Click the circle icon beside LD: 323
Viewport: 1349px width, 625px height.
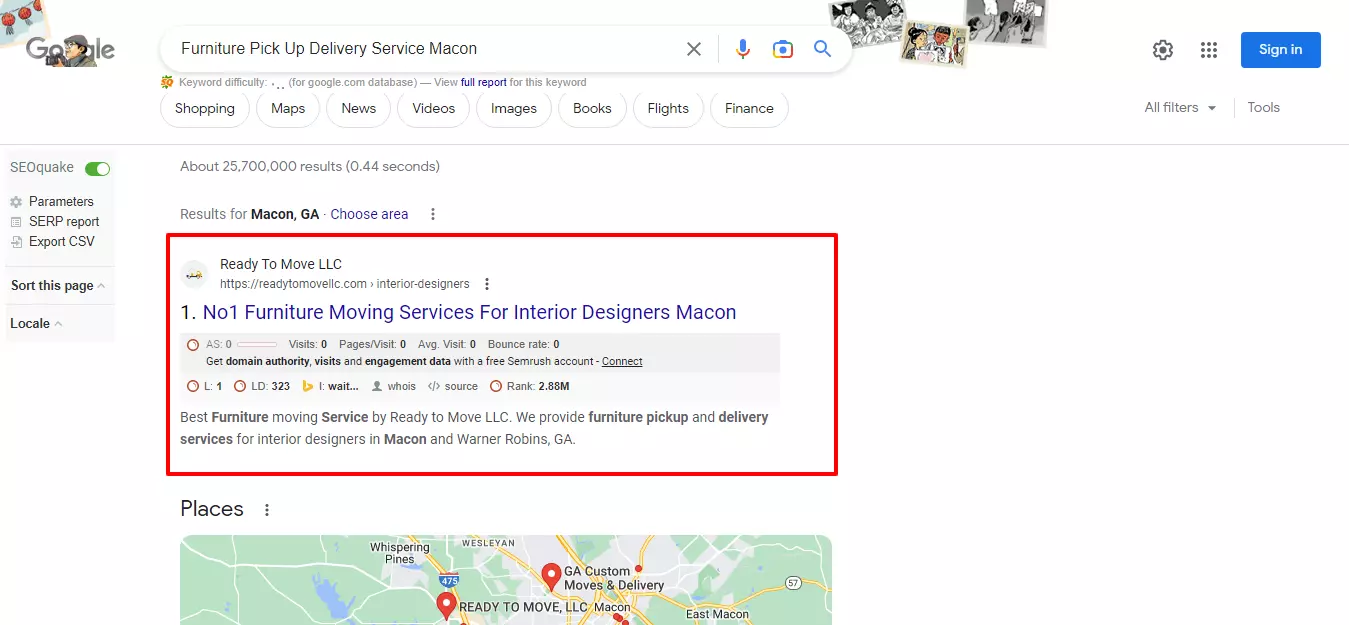(x=240, y=386)
